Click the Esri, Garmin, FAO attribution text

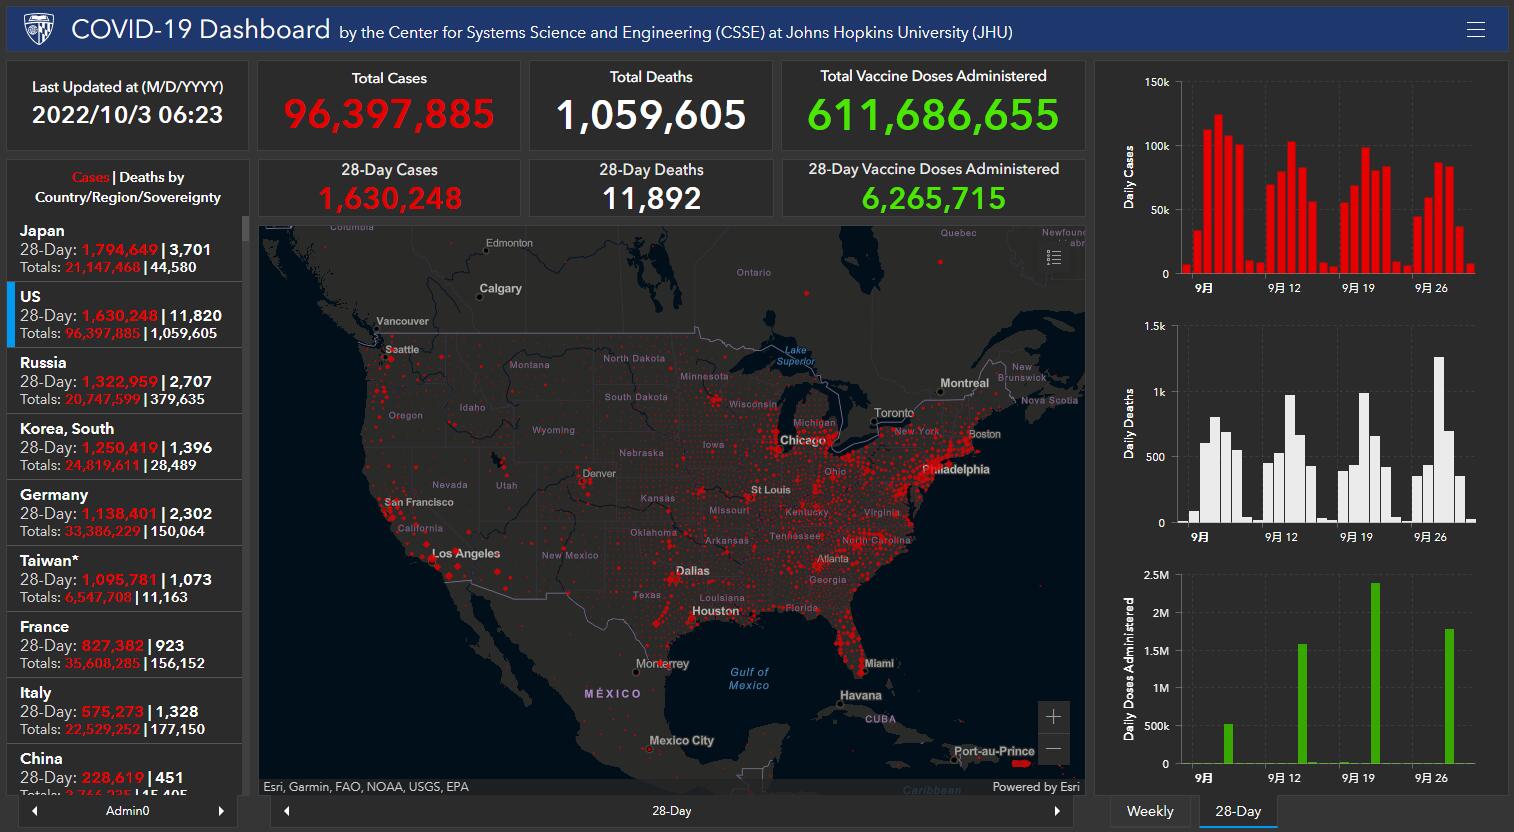[366, 787]
